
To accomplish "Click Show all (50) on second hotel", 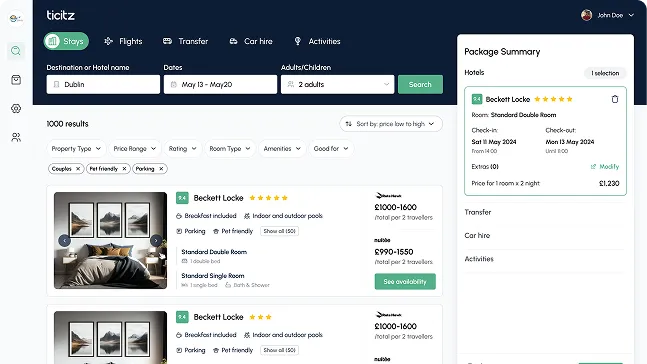I will (279, 350).
